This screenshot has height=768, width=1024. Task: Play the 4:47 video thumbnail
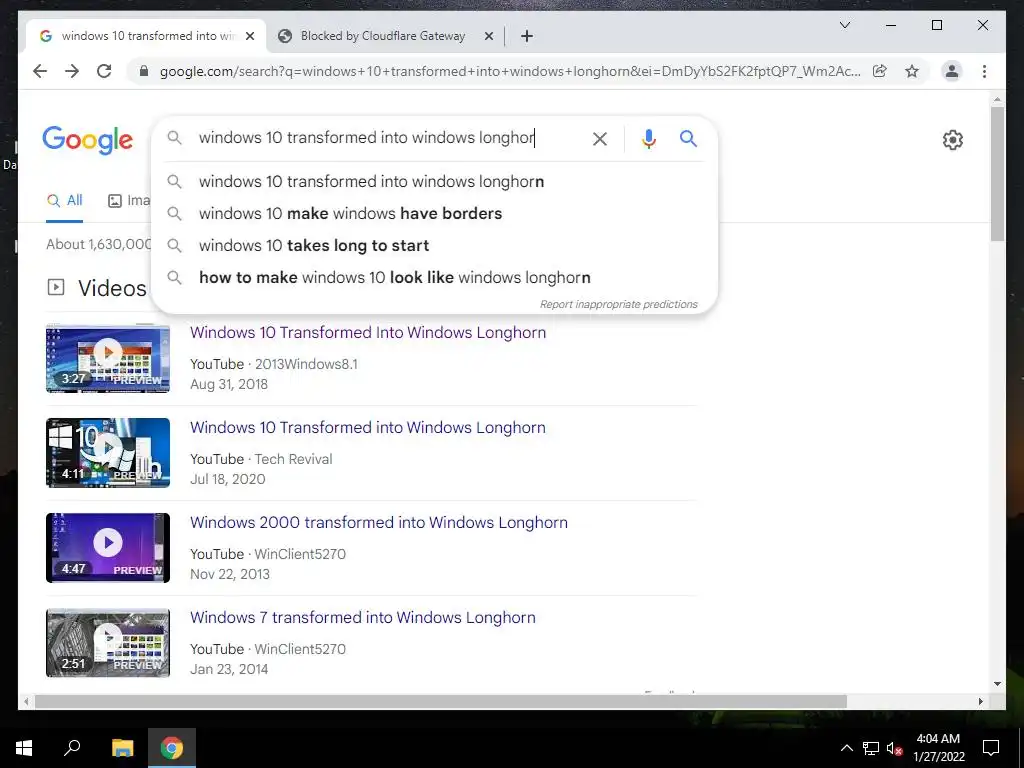(108, 548)
